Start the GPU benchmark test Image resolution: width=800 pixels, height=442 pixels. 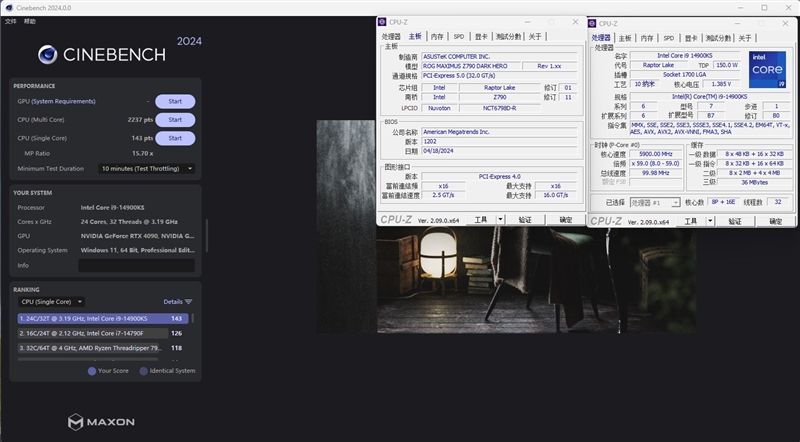coord(175,101)
